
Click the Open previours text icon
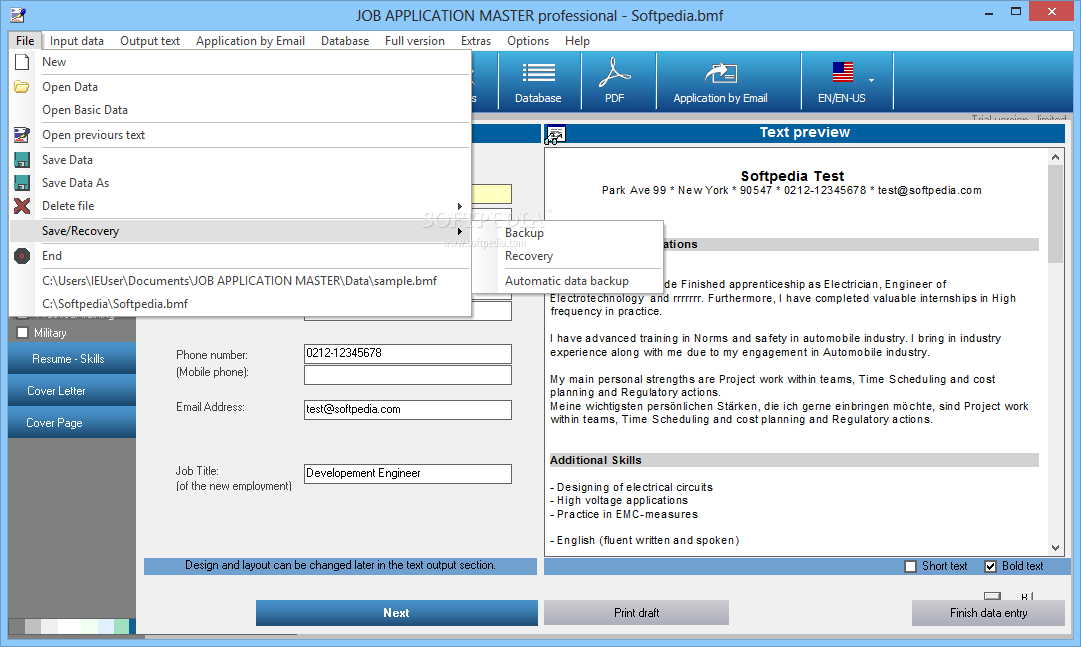[22, 135]
